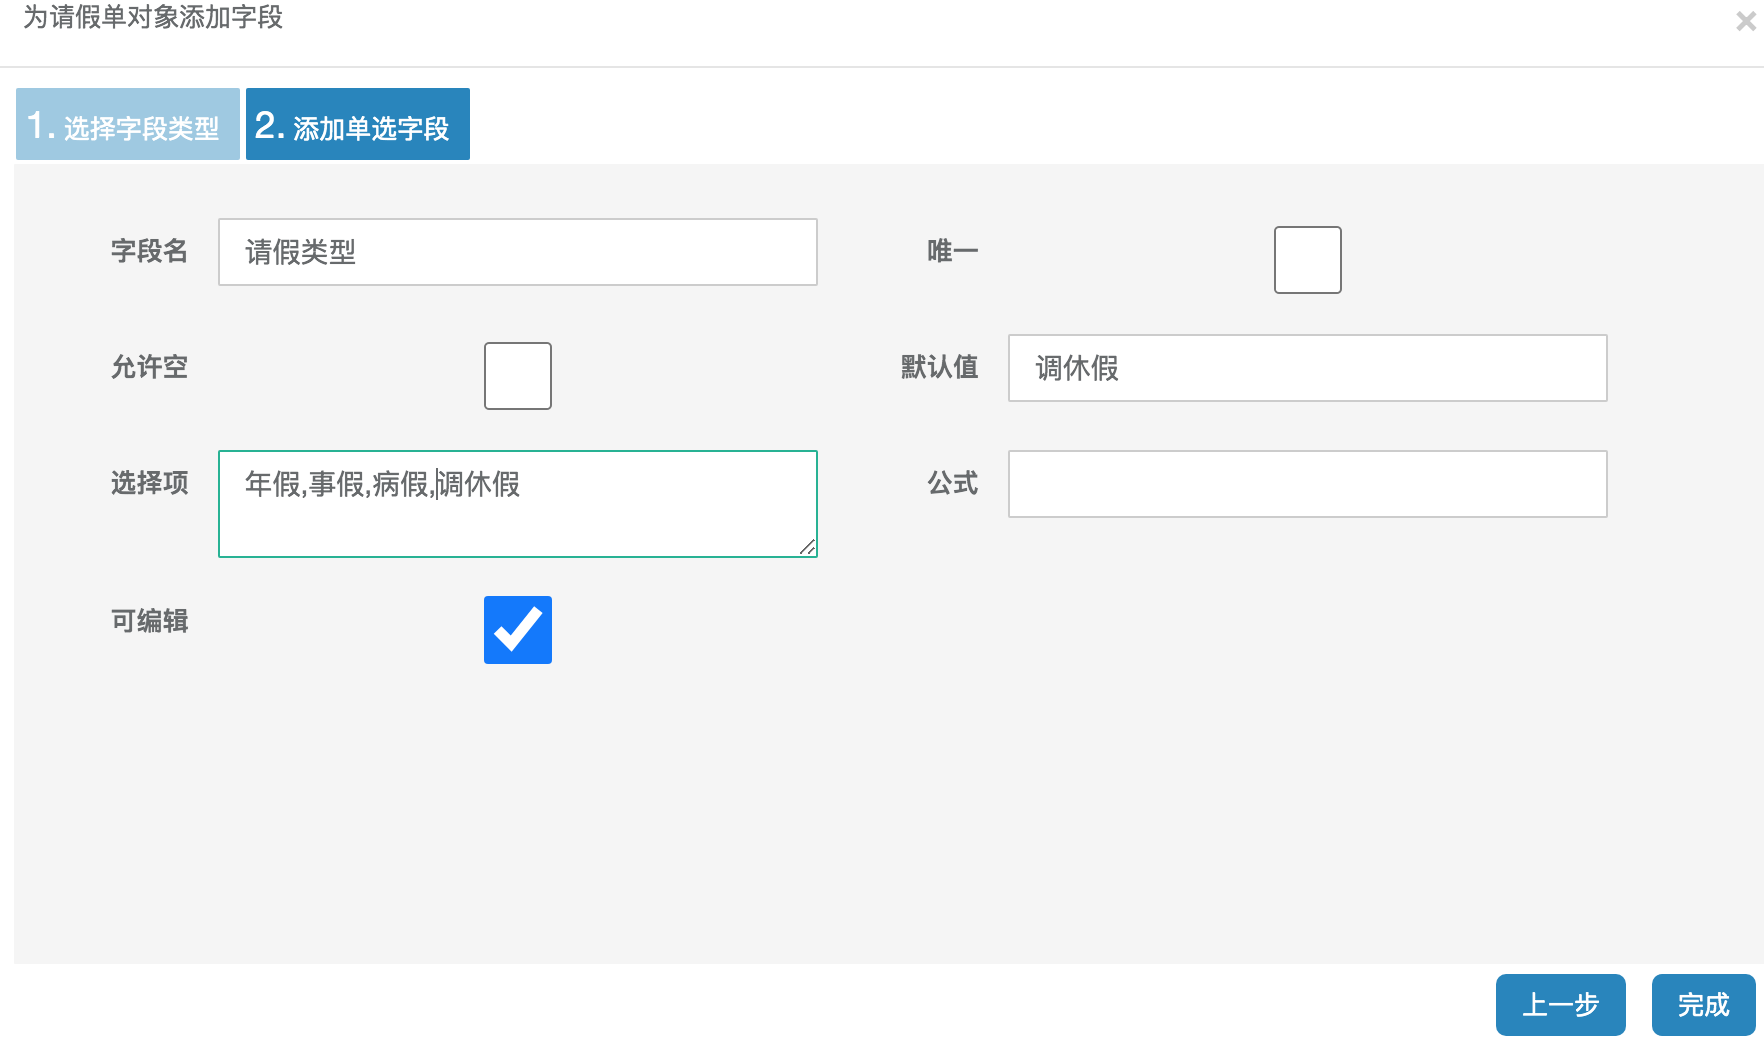Select the text 请假类型 in field name

pyautogui.click(x=299, y=252)
